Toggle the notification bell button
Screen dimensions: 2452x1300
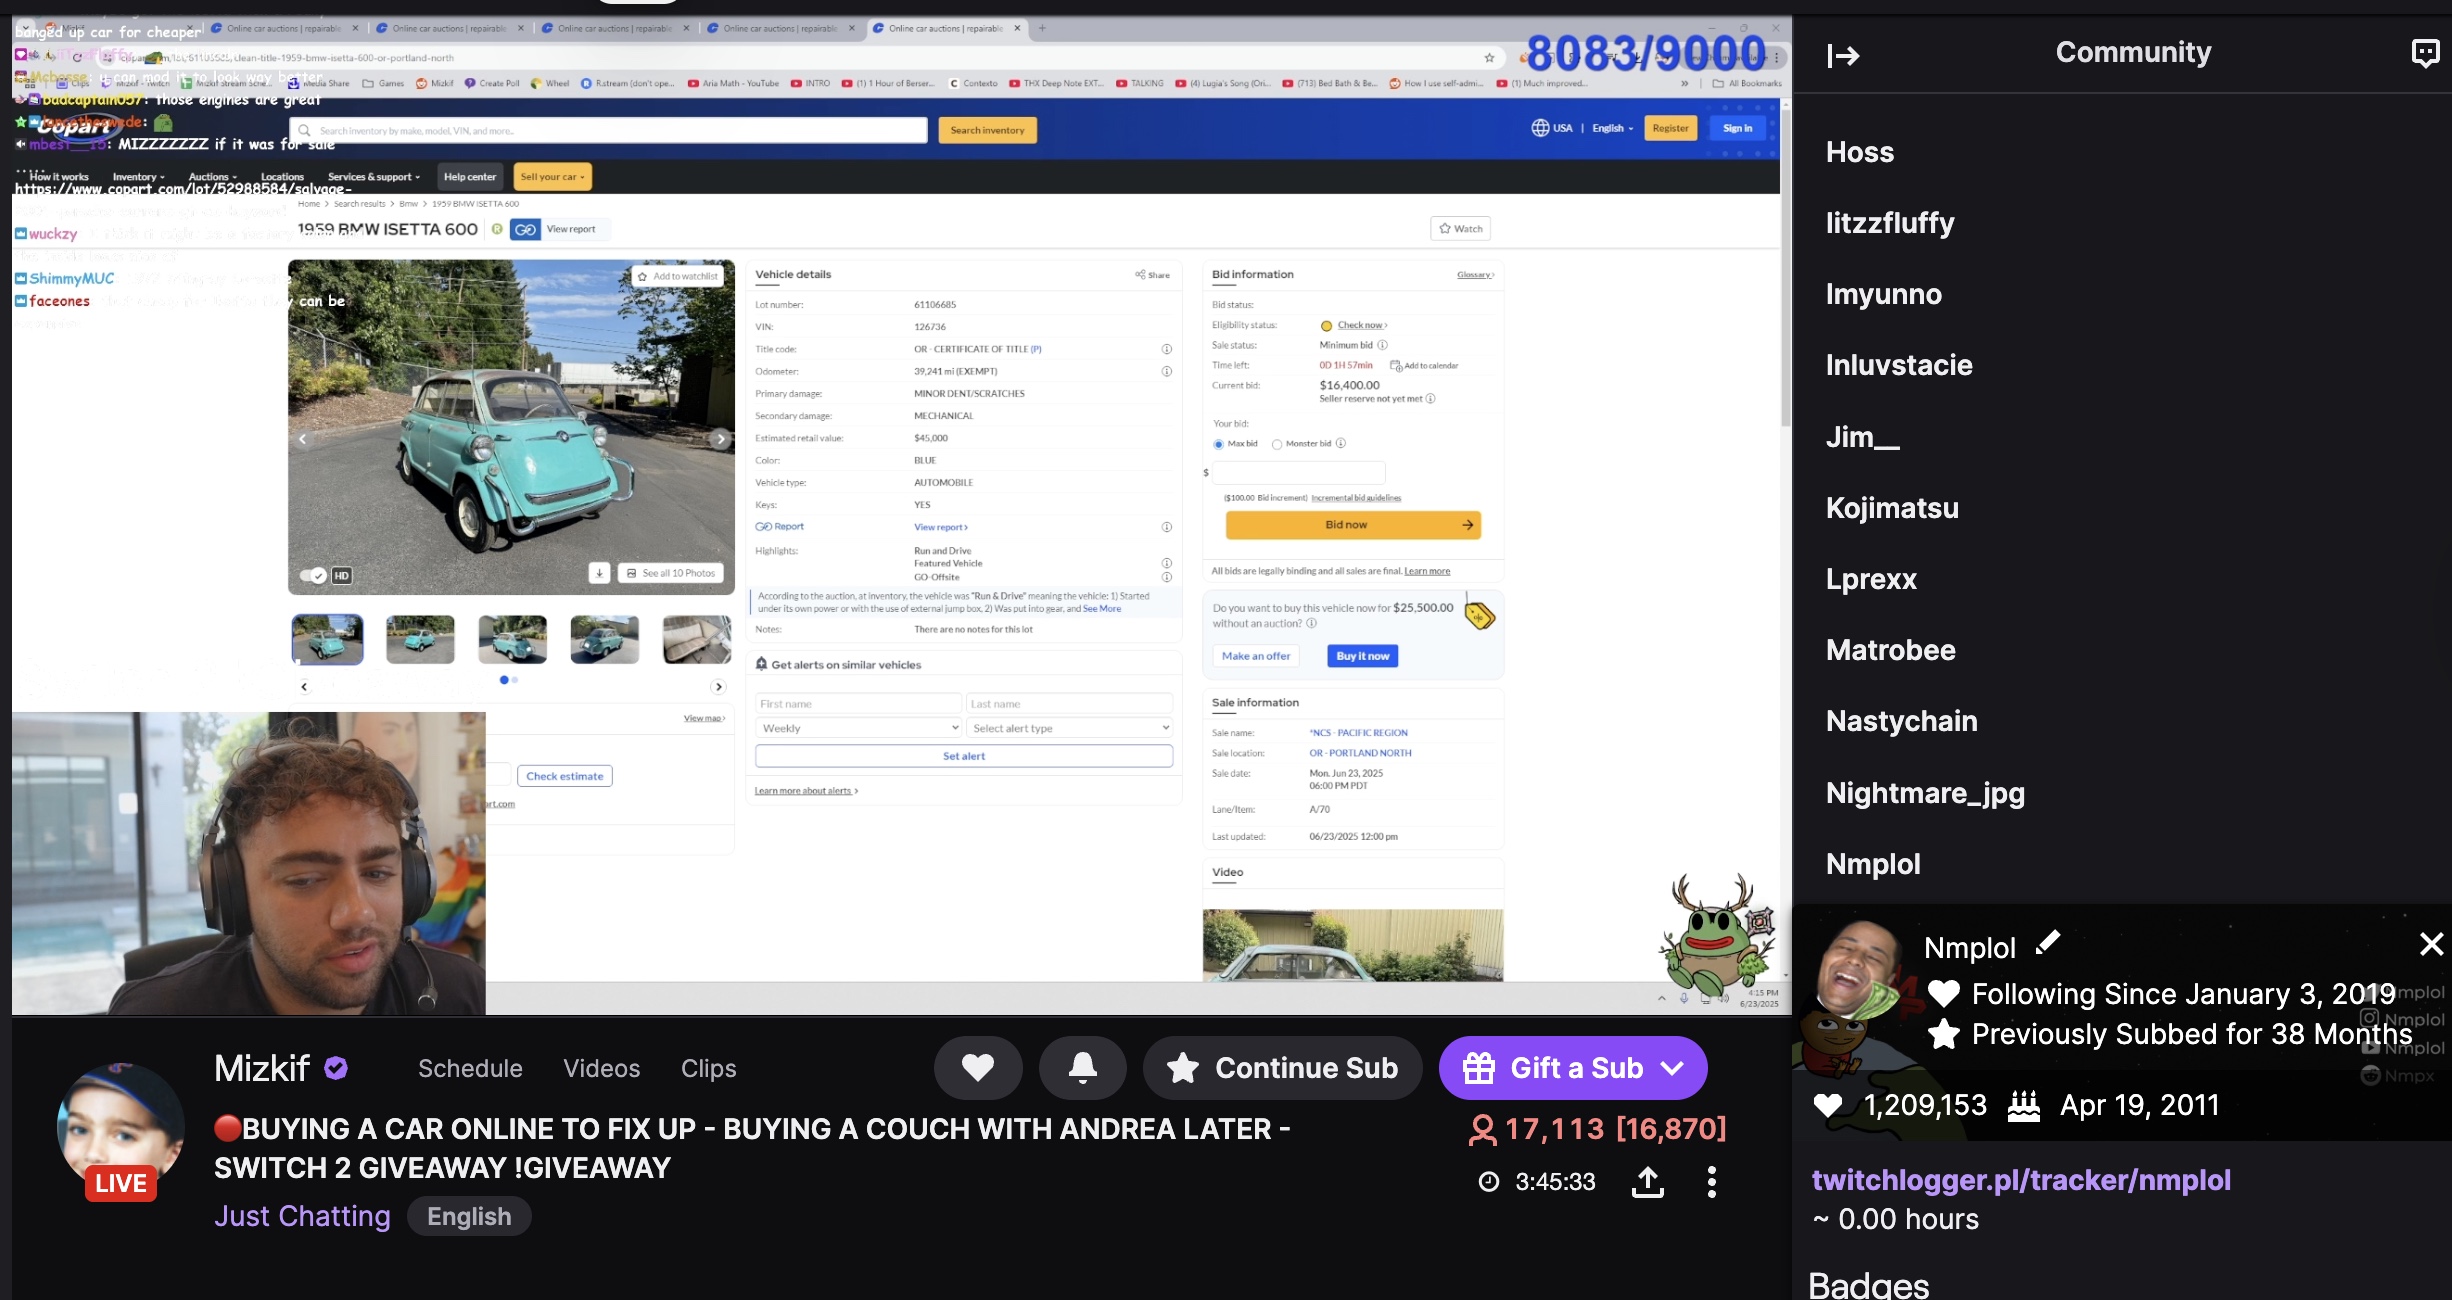(1083, 1068)
